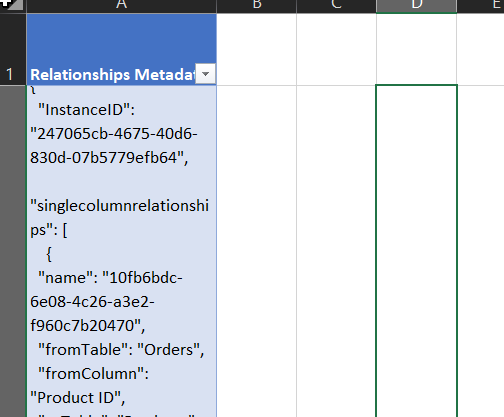This screenshot has width=504, height=417.
Task: Click the Select All corner triangle
Action: tap(13, 5)
